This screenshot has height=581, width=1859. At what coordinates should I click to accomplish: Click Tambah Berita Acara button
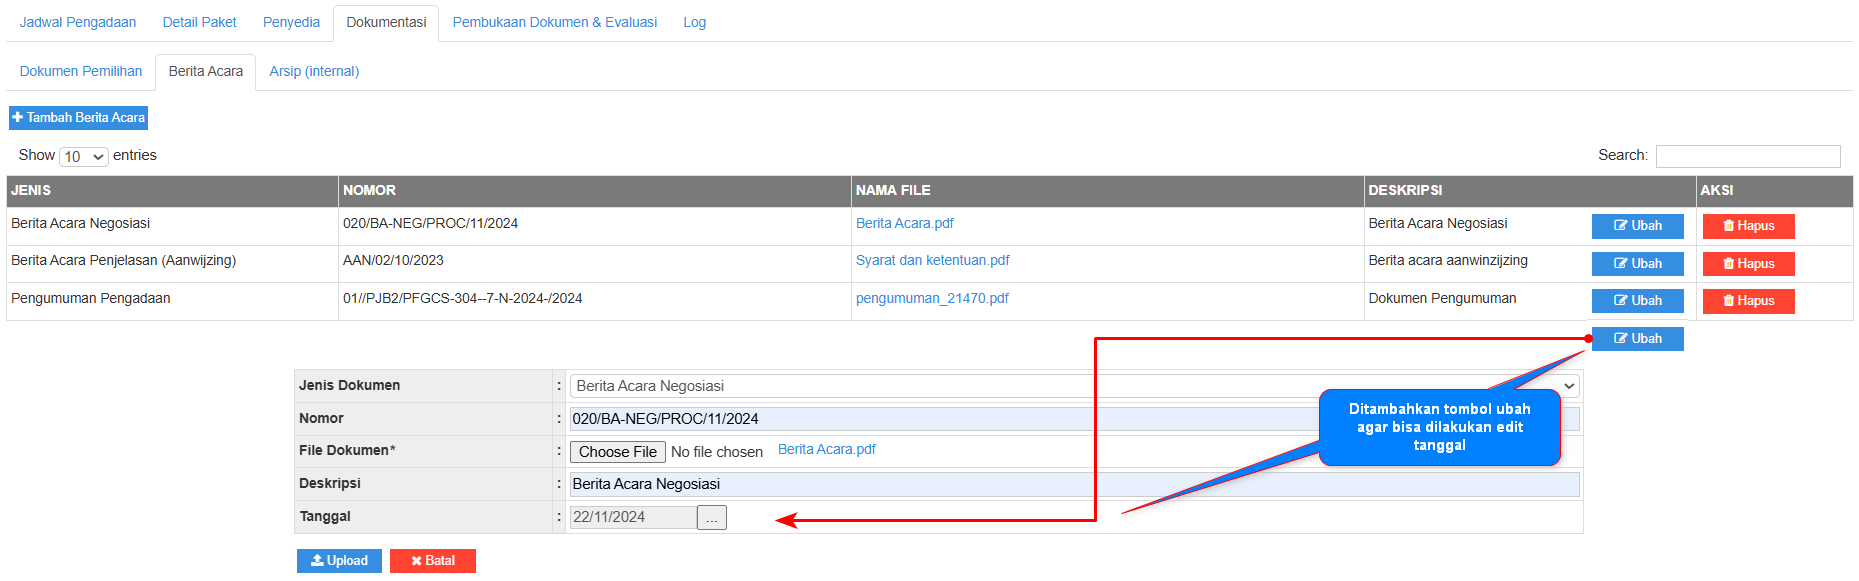point(79,118)
